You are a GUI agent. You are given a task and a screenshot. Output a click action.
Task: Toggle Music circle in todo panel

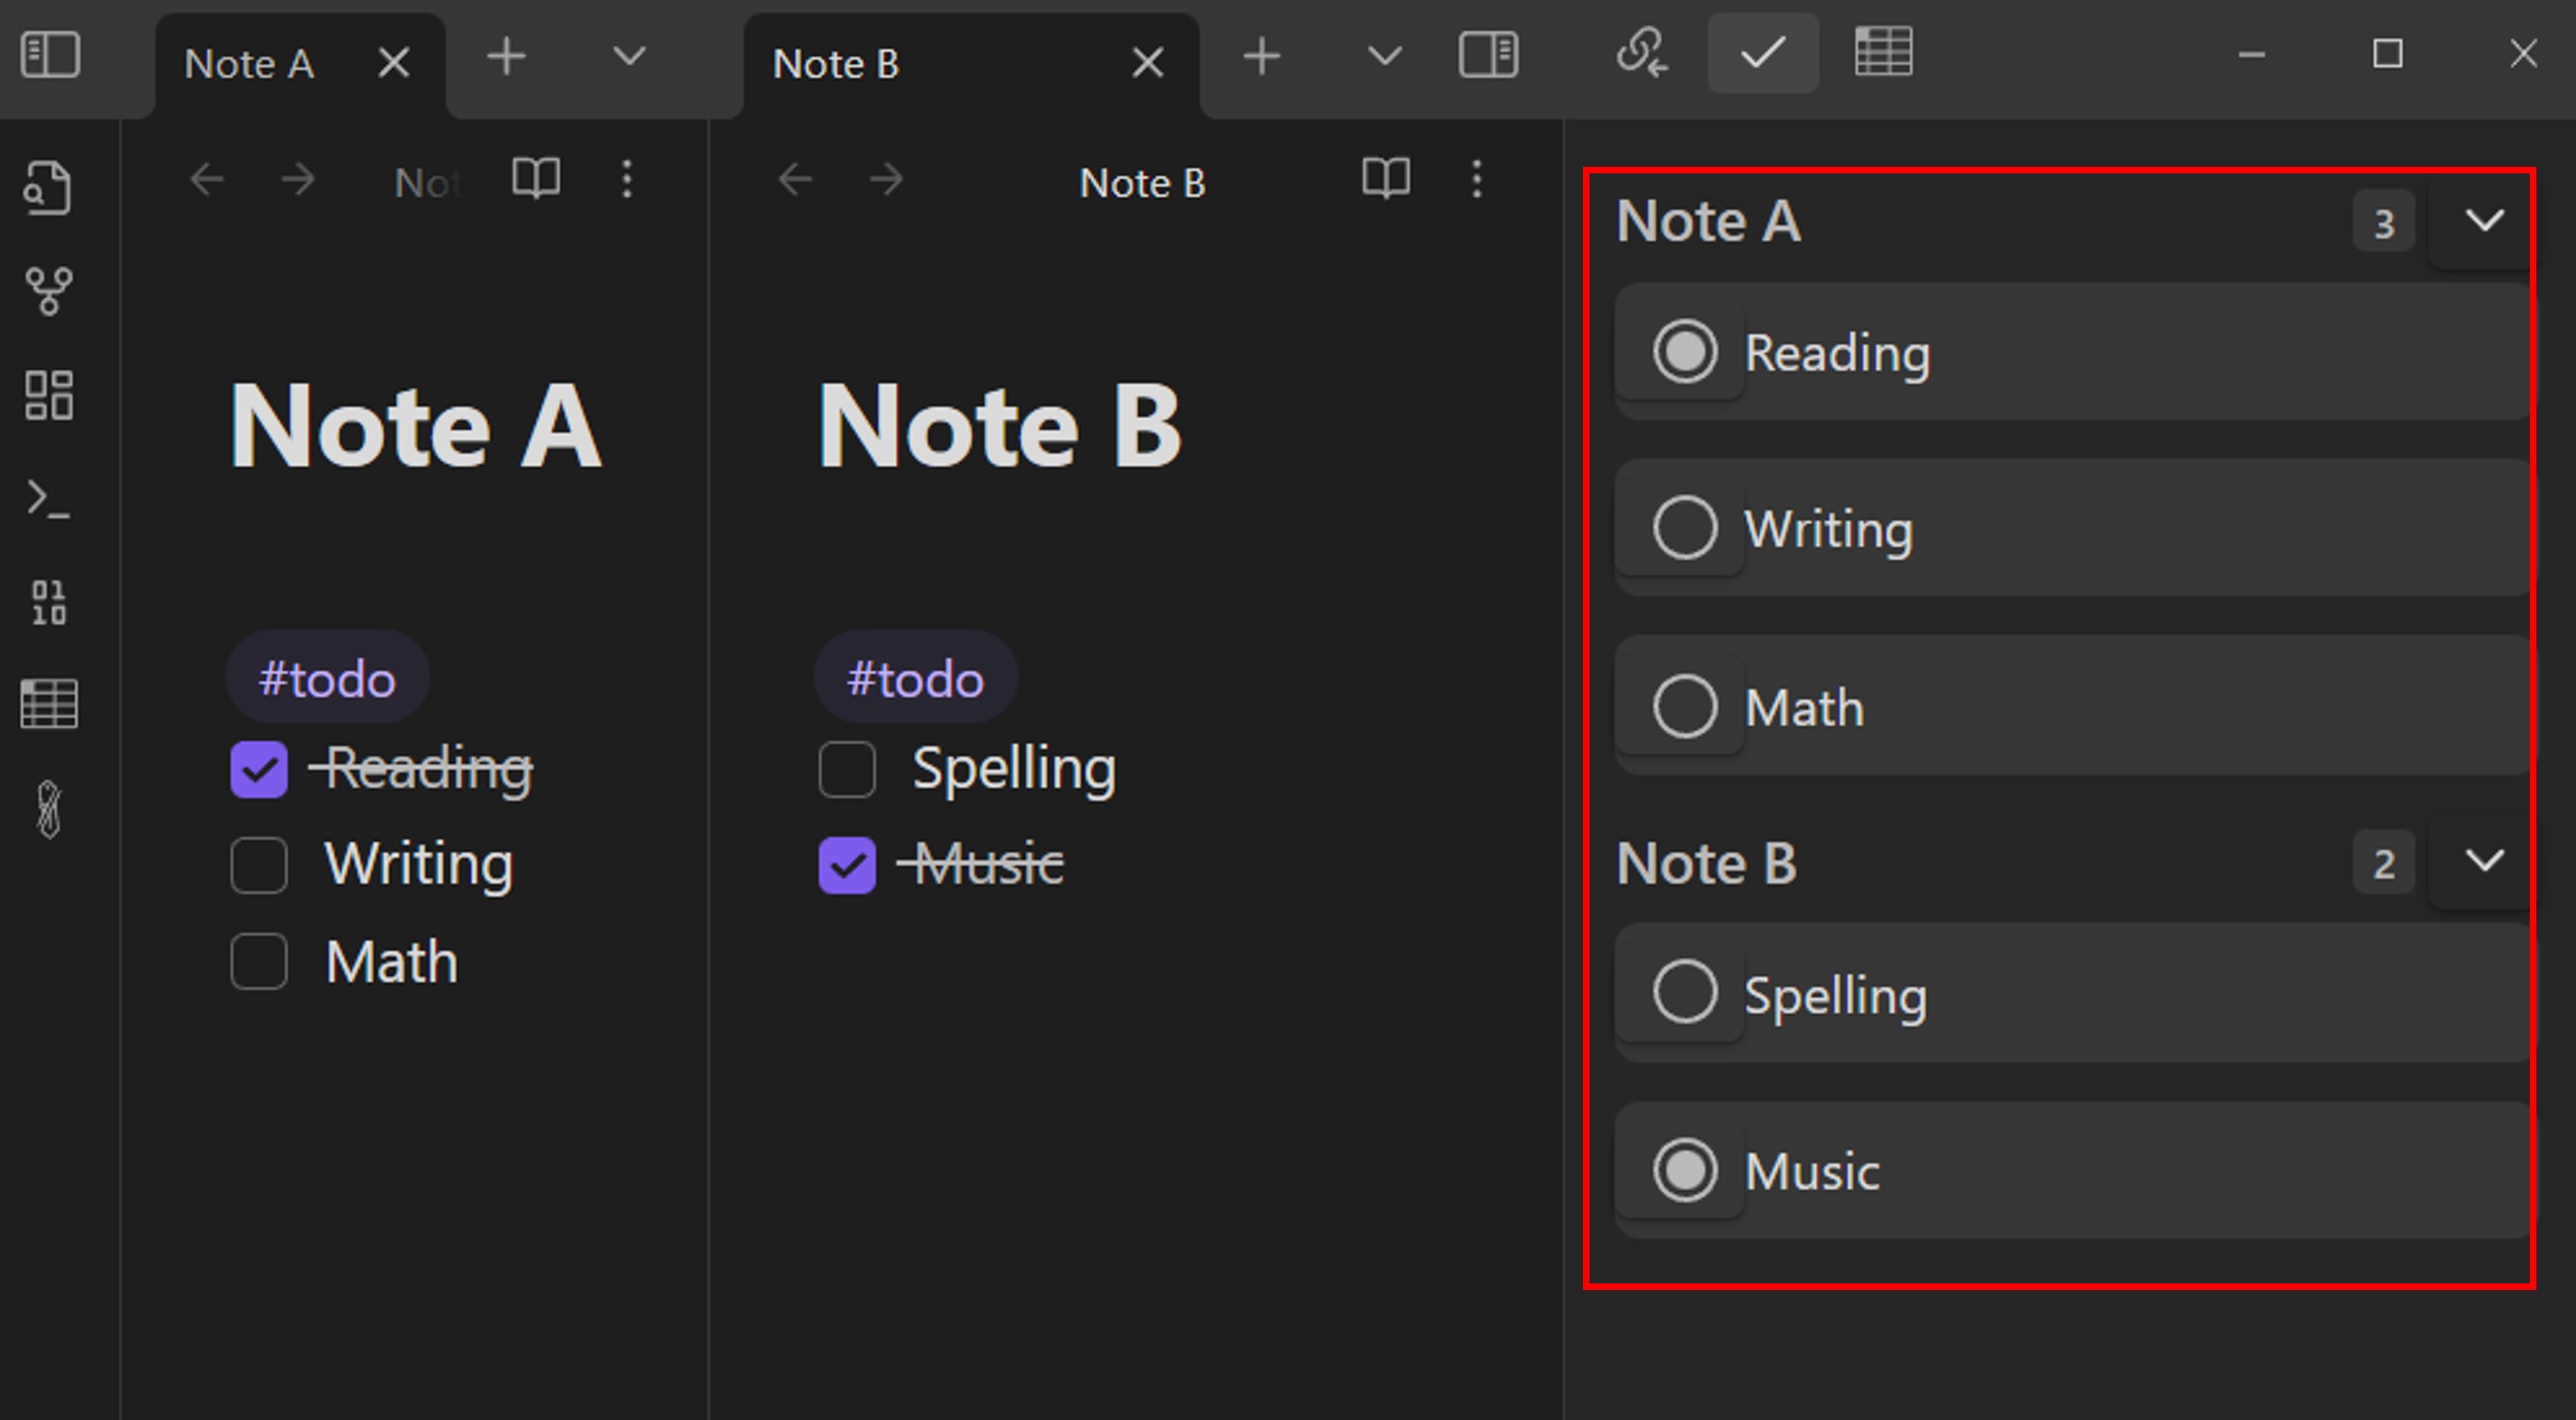click(1685, 1170)
